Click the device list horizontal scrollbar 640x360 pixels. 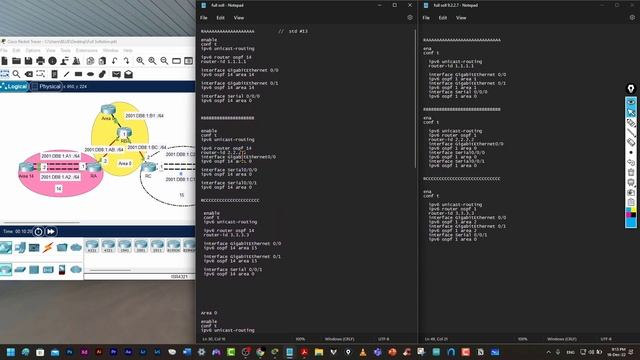click(x=110, y=270)
